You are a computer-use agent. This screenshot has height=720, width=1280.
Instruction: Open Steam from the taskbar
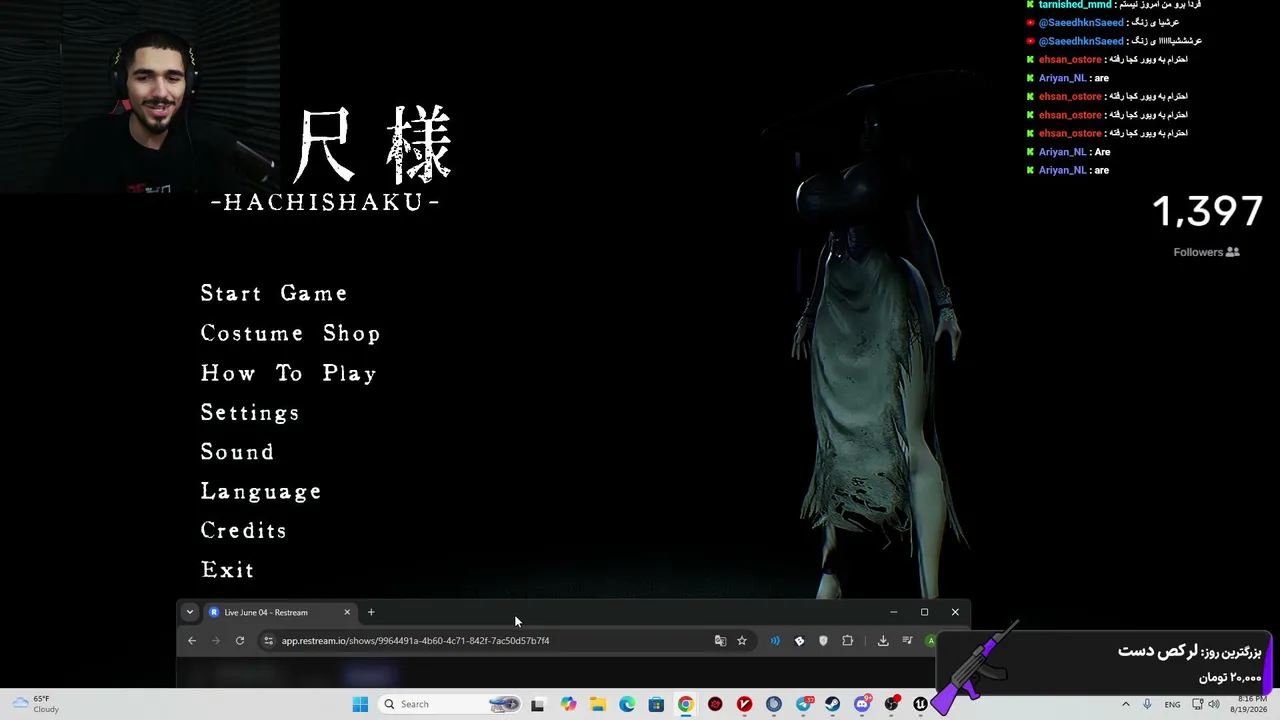click(832, 704)
